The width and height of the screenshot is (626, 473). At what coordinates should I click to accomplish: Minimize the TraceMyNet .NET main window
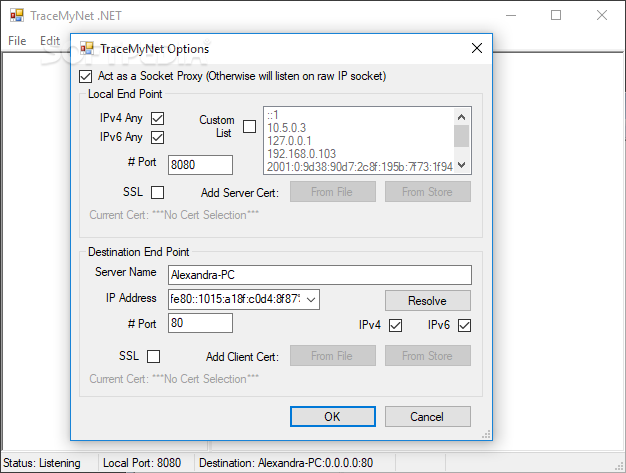(x=511, y=16)
